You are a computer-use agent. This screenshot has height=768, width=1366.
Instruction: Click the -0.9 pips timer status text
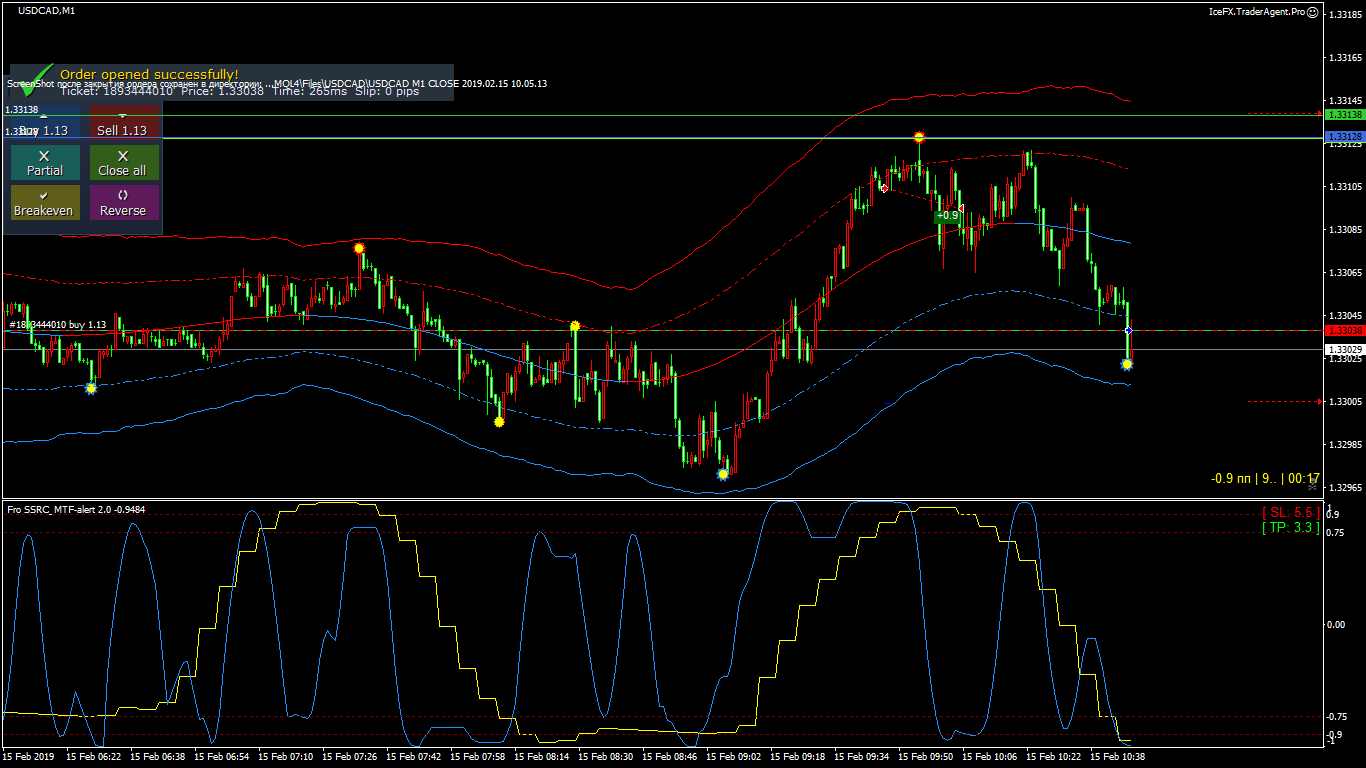(1265, 478)
